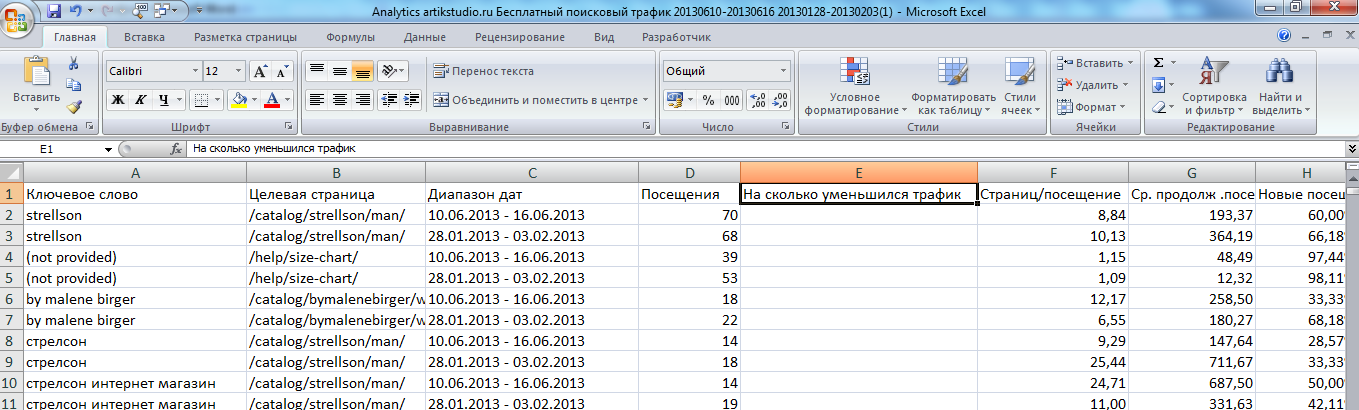Image resolution: width=1359 pixels, height=410 pixels.
Task: Align text left in the cell
Action: tap(316, 100)
